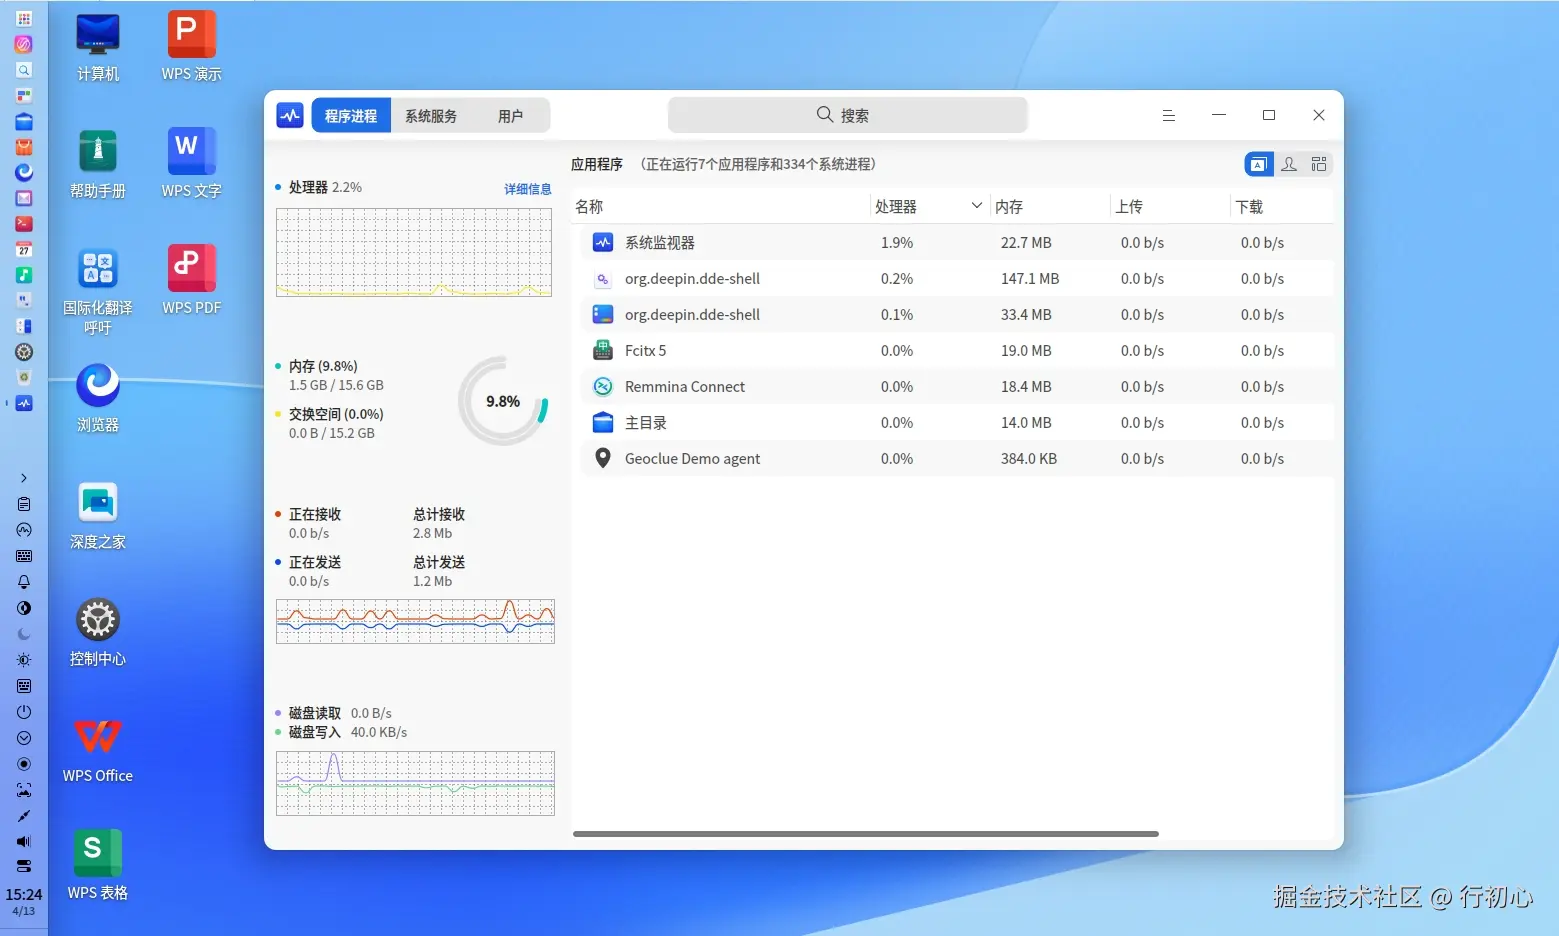Image resolution: width=1559 pixels, height=936 pixels.
Task: Click the brightness sun tray icon
Action: tap(24, 660)
